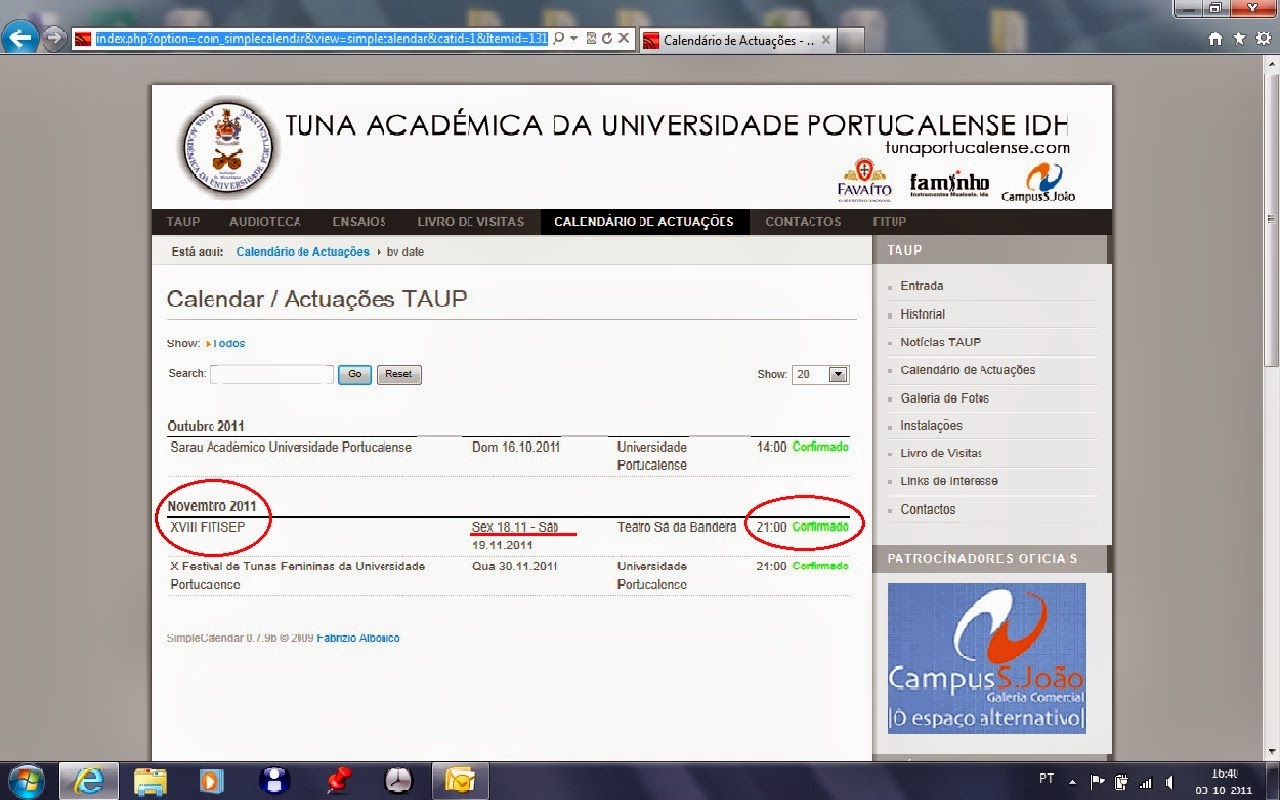Go back with the browser back arrow
The height and width of the screenshot is (800, 1280).
pos(20,39)
